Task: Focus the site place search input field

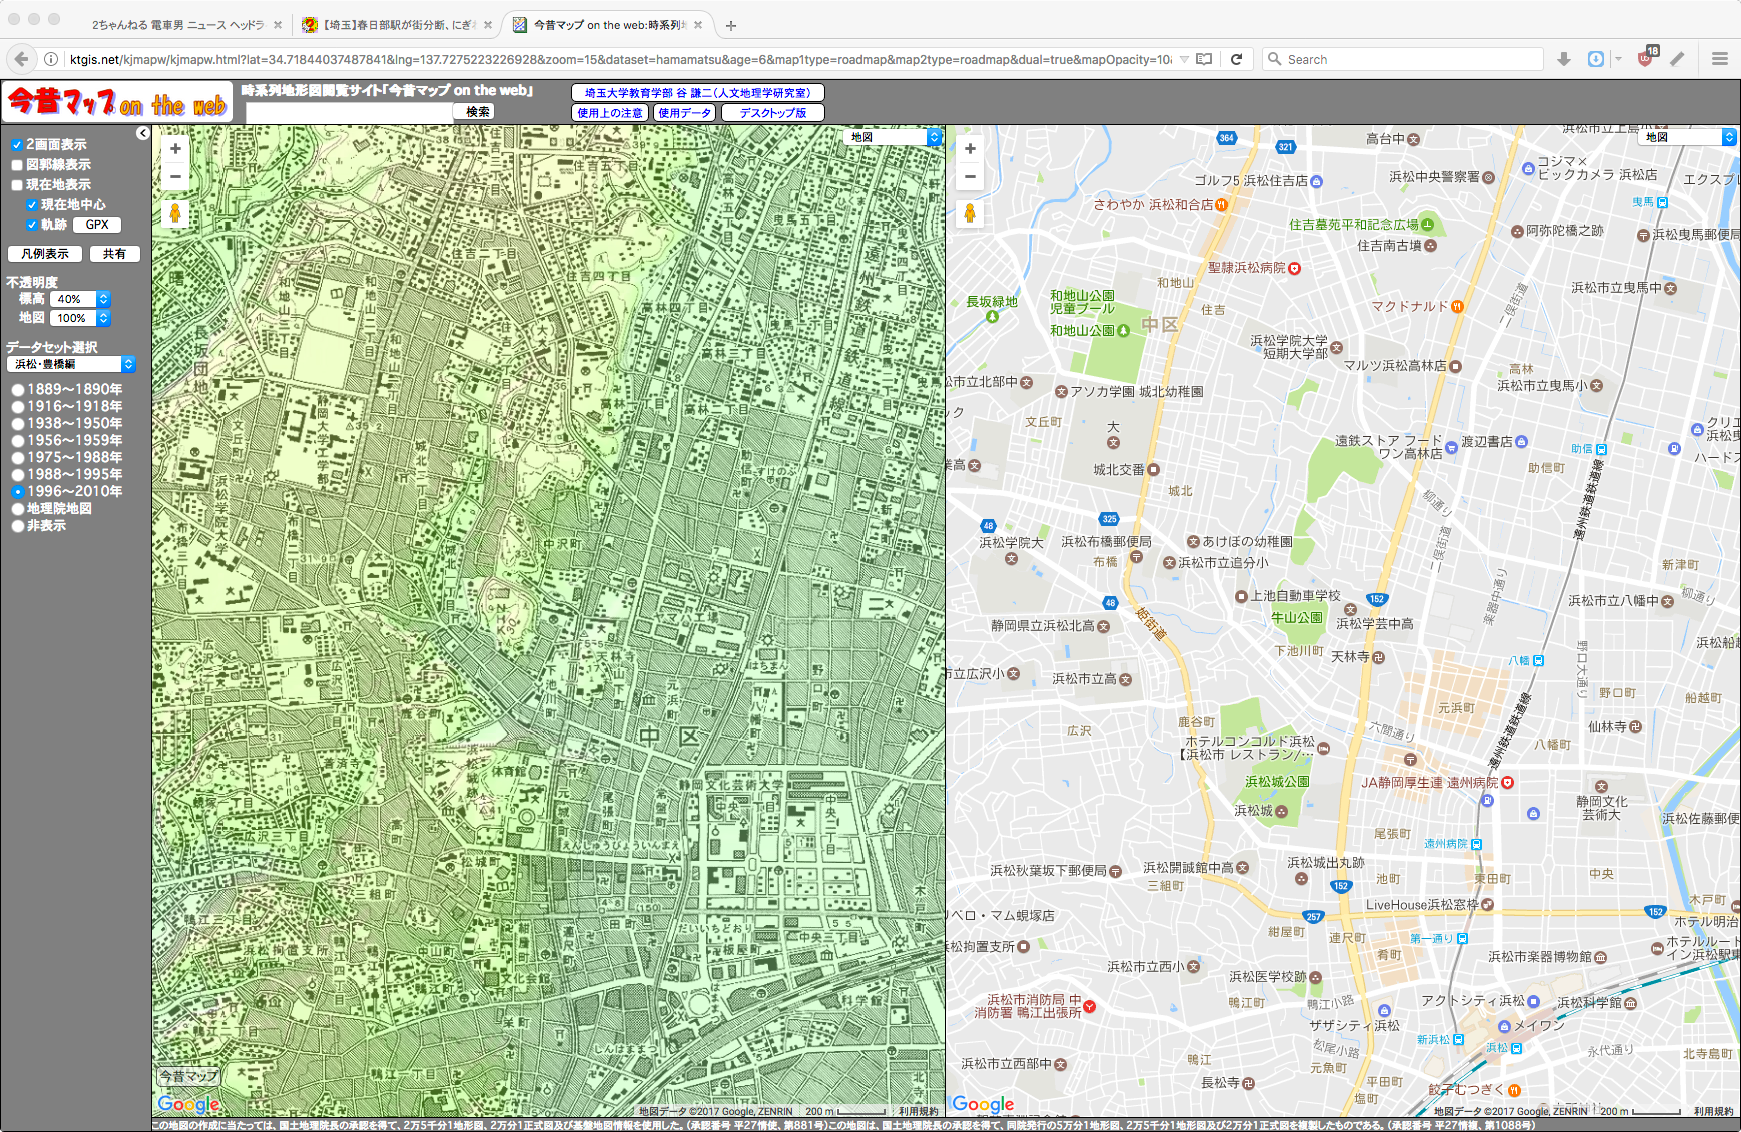Action: (349, 112)
